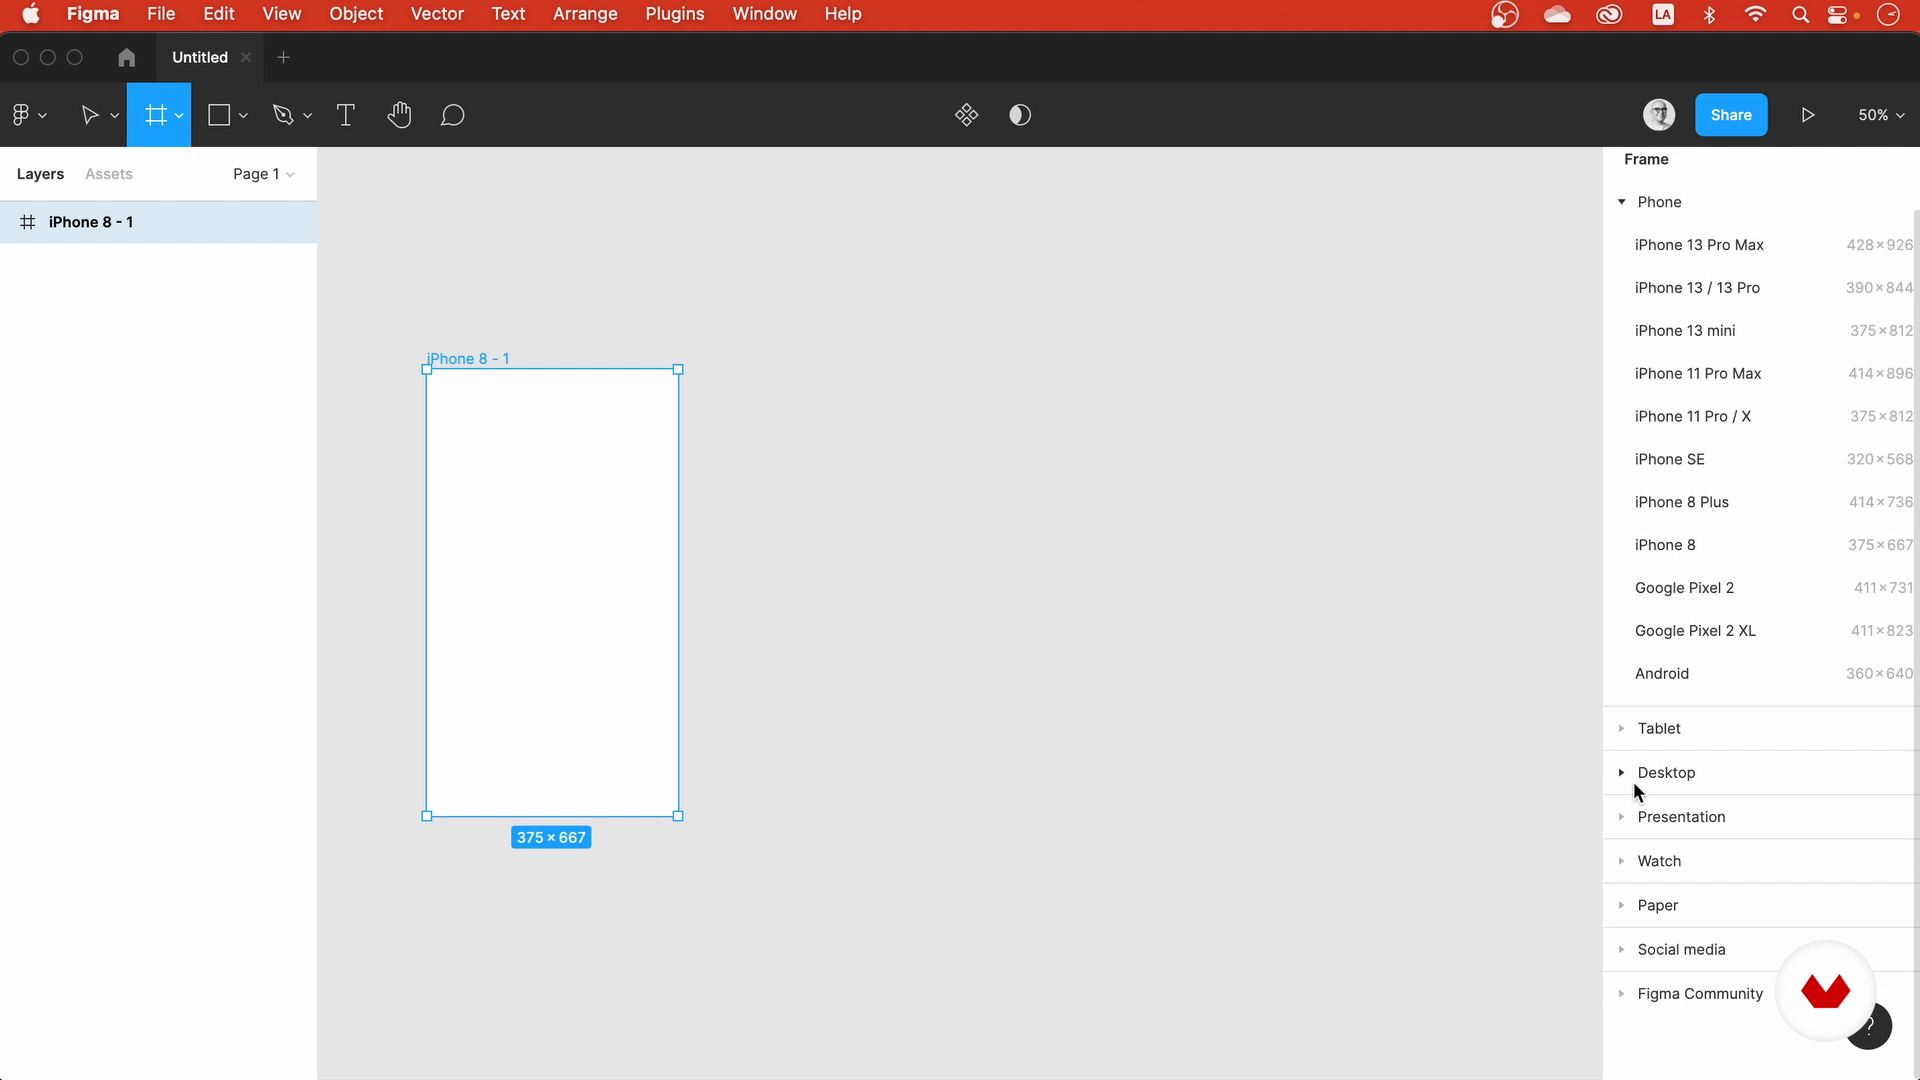The height and width of the screenshot is (1080, 1920).
Task: Choose iPhone 13 Pro Max preset
Action: [x=1760, y=245]
